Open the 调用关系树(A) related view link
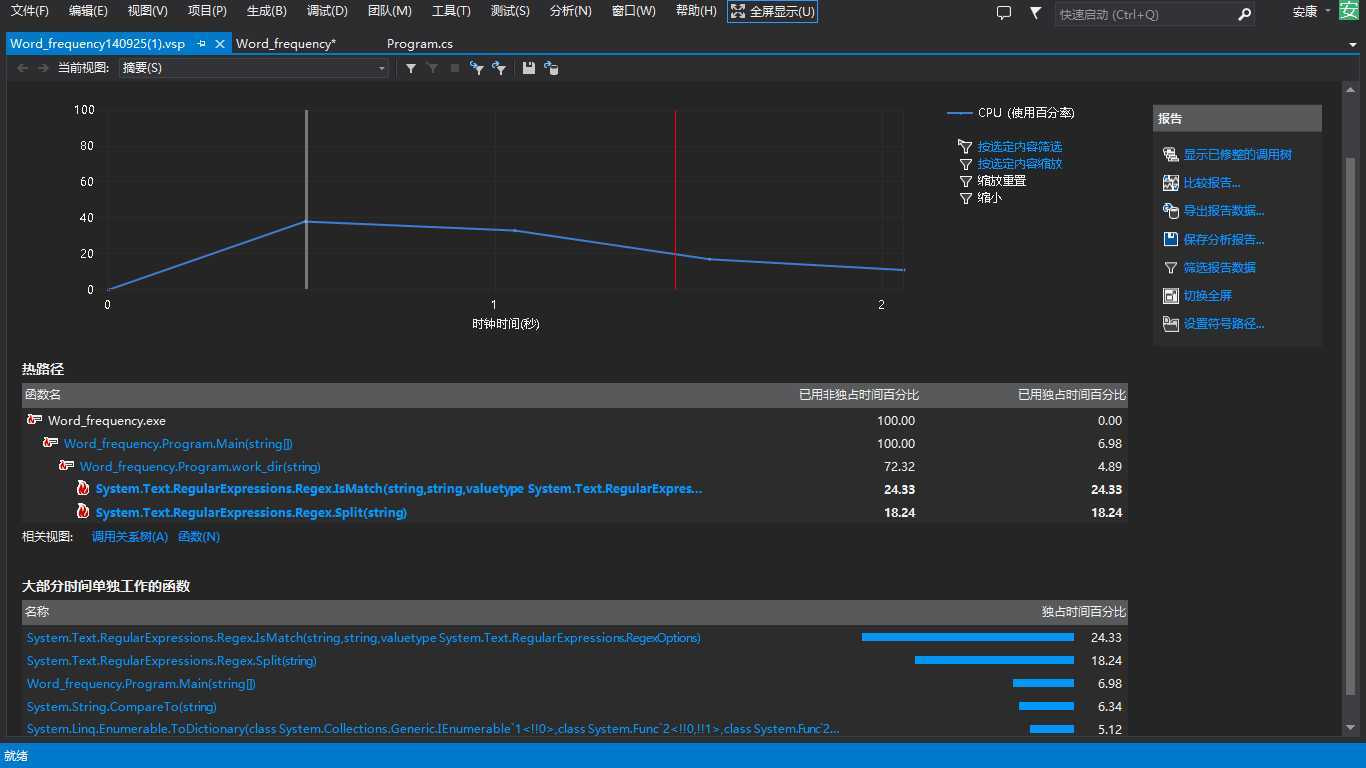 (130, 537)
